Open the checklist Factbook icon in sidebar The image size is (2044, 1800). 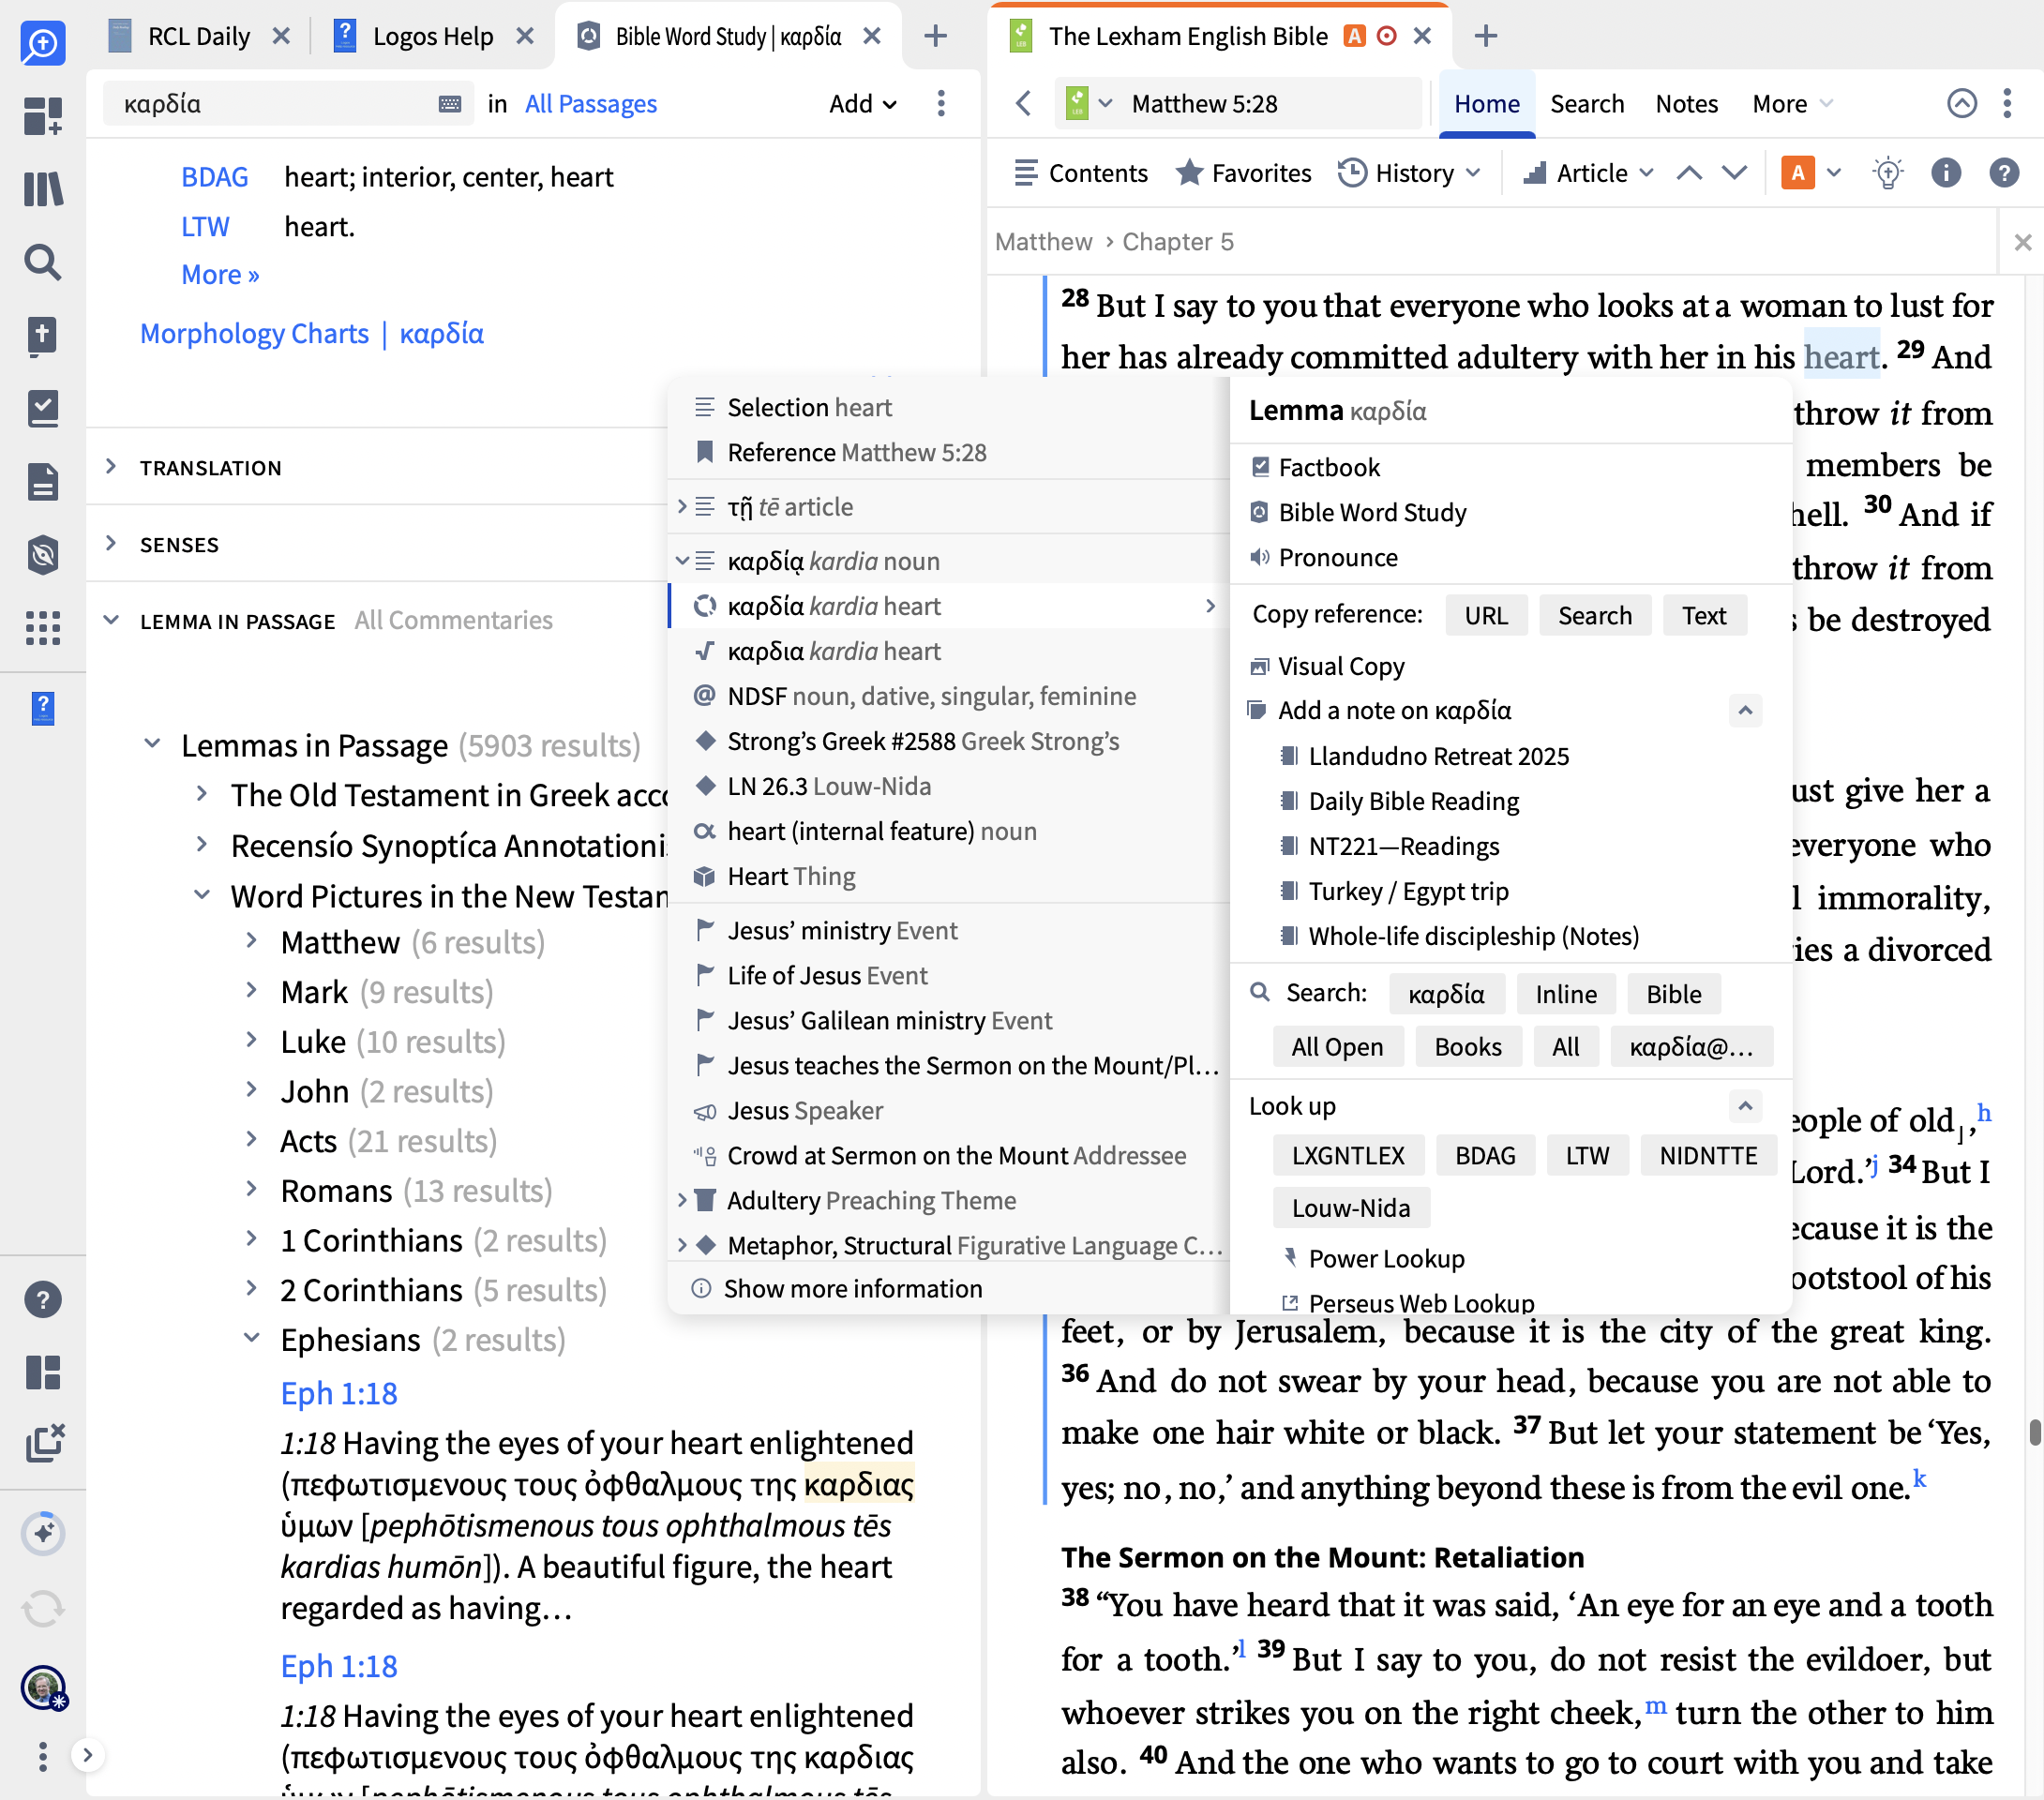click(x=43, y=408)
